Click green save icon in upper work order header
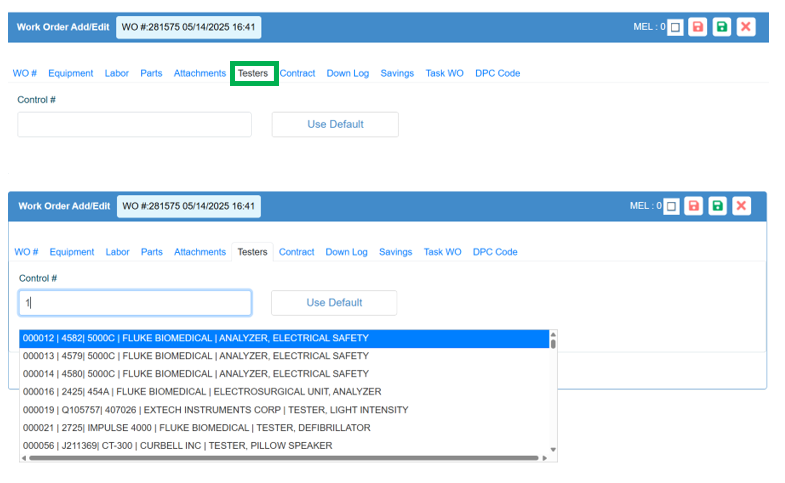The width and height of the screenshot is (785, 483). pos(721,27)
